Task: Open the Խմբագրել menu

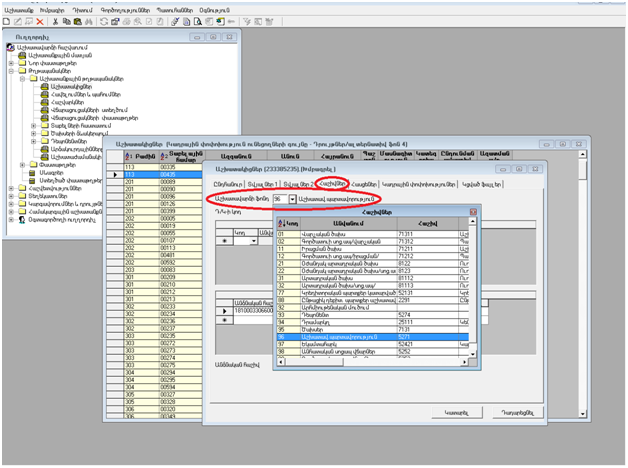Action: pos(53,7)
